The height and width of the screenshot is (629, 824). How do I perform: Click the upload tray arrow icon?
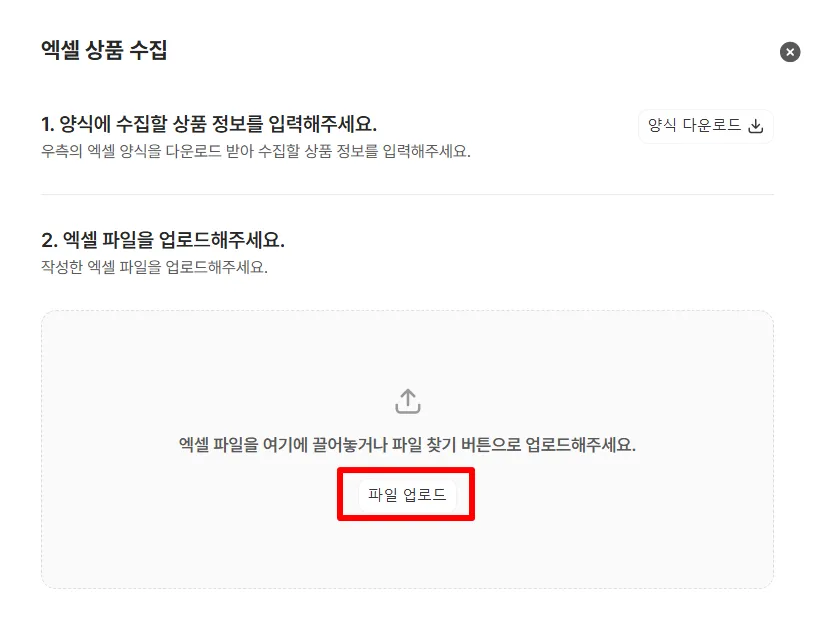click(407, 401)
